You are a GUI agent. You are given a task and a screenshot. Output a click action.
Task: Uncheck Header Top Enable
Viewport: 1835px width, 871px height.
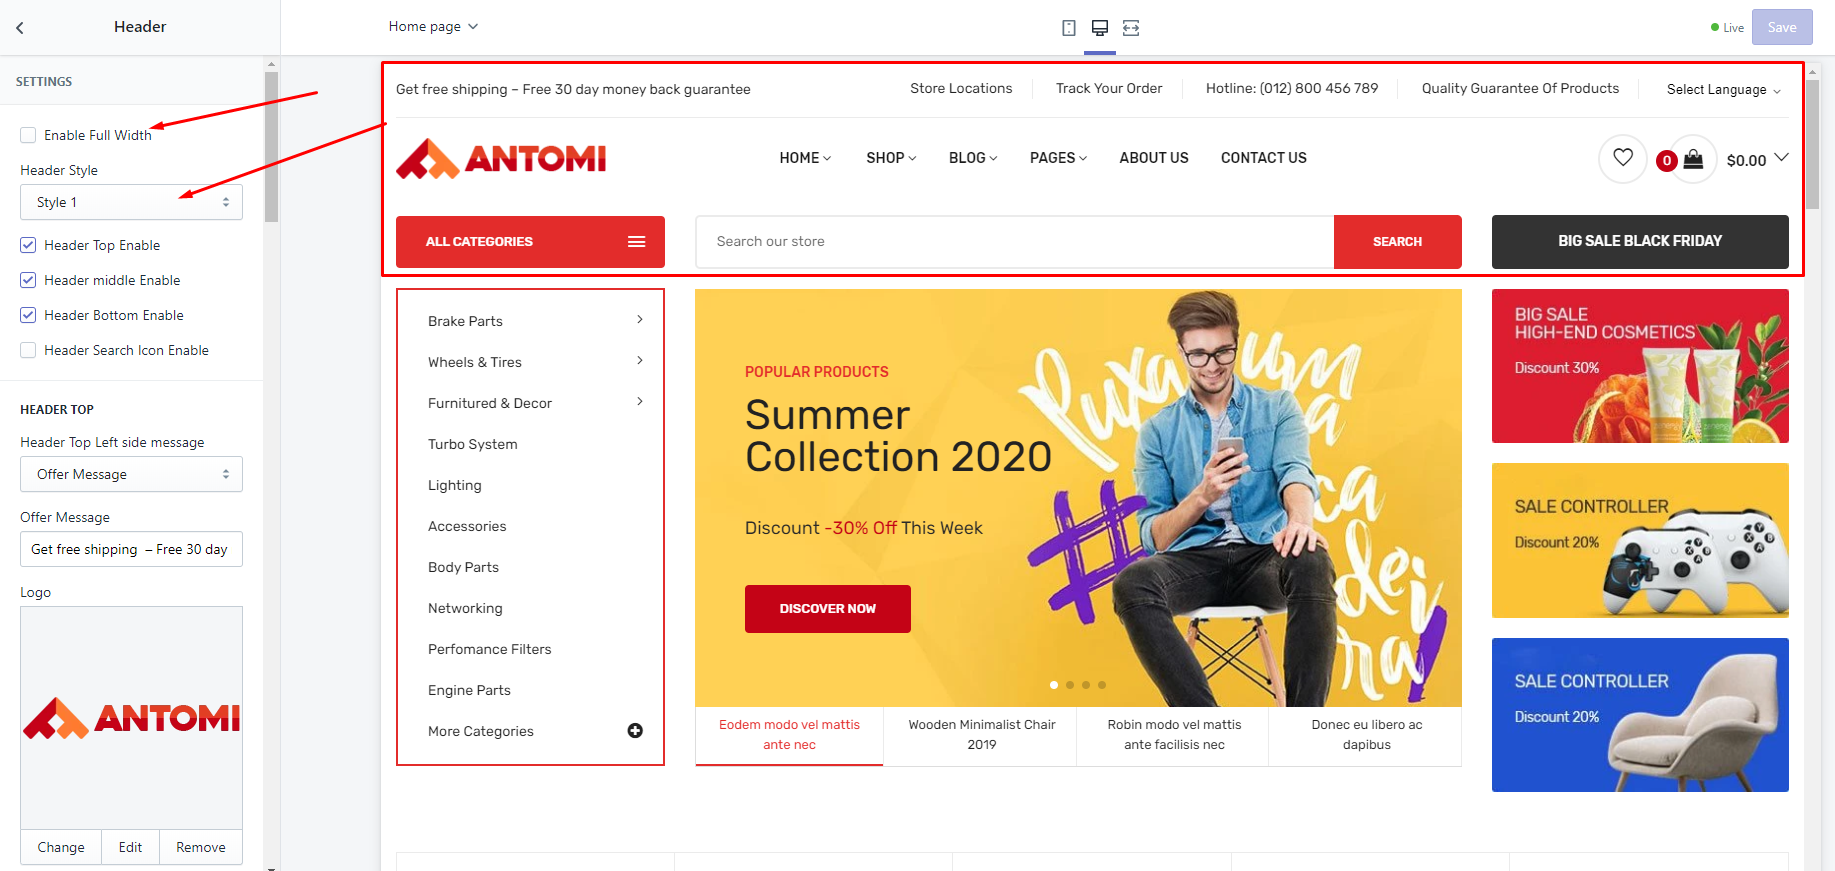click(x=28, y=245)
